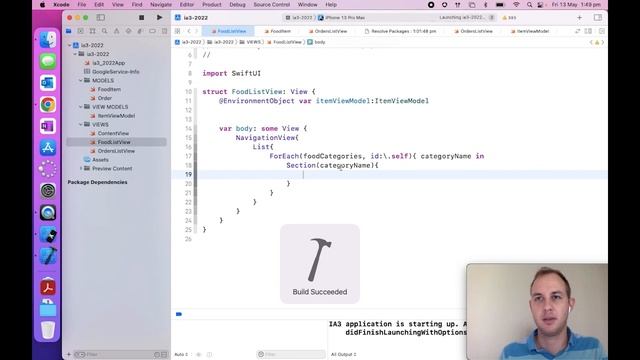This screenshot has height=360, width=640.
Task: Run the project with the play button
Action: tap(159, 18)
